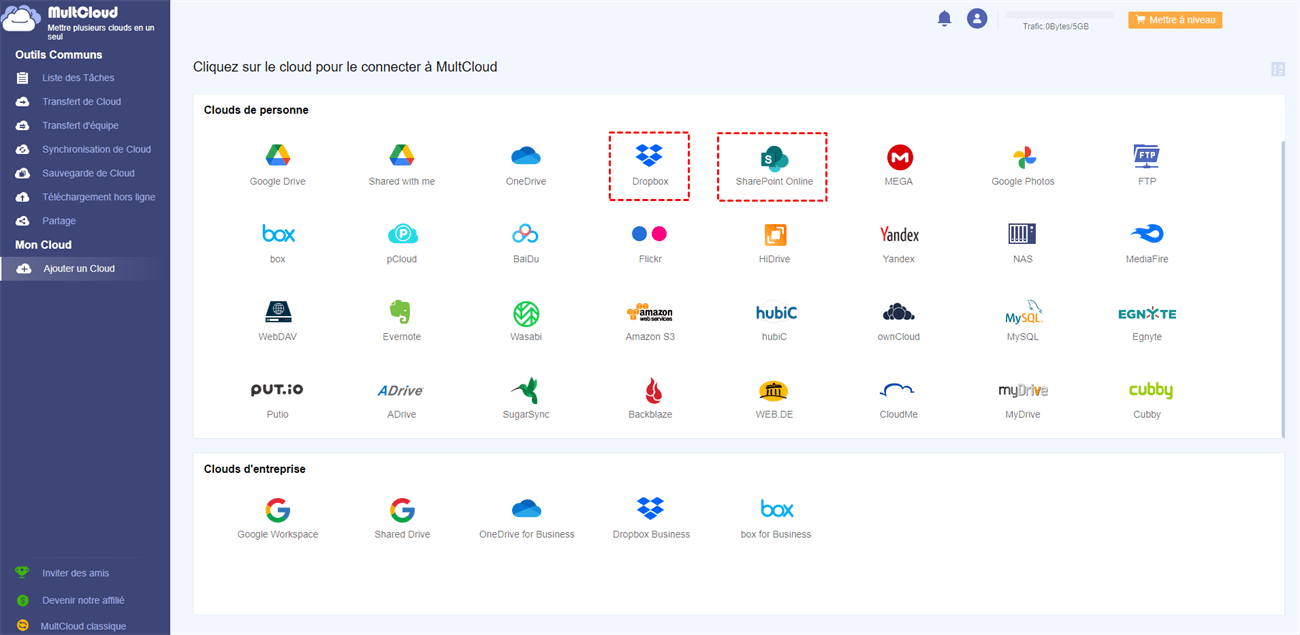Add the Flickr cloud
This screenshot has width=1300, height=635.
point(649,243)
